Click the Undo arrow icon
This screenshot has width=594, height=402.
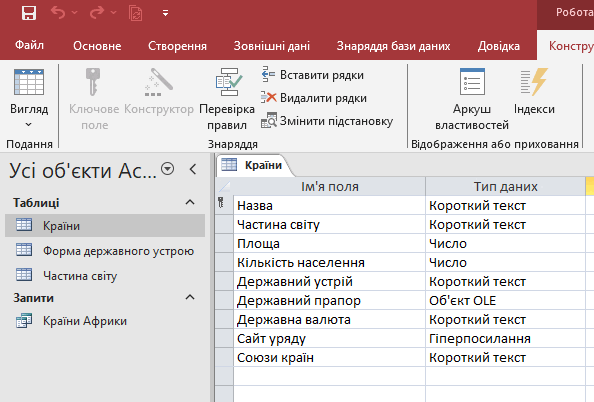pyautogui.click(x=58, y=13)
